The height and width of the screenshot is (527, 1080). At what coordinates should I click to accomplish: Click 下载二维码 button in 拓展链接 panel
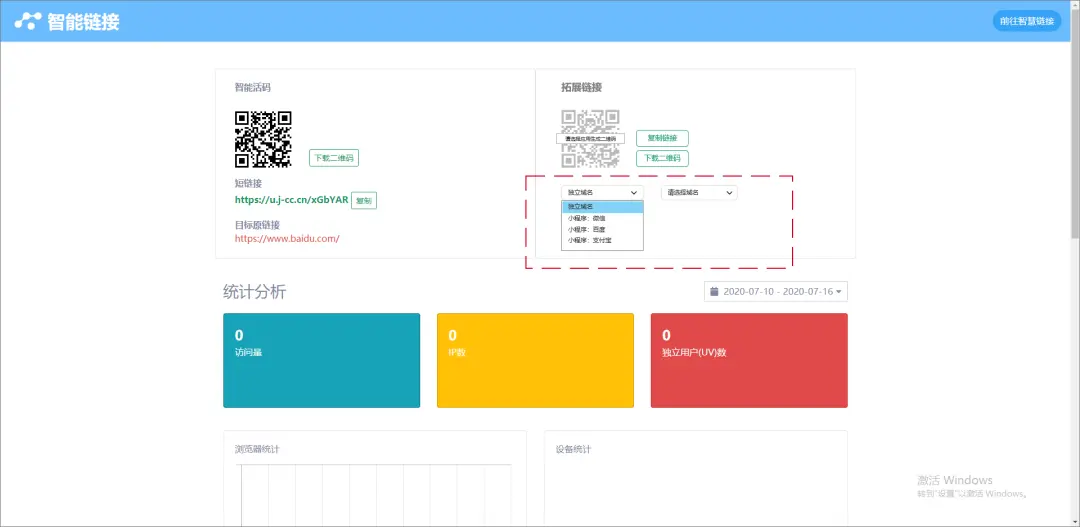662,158
